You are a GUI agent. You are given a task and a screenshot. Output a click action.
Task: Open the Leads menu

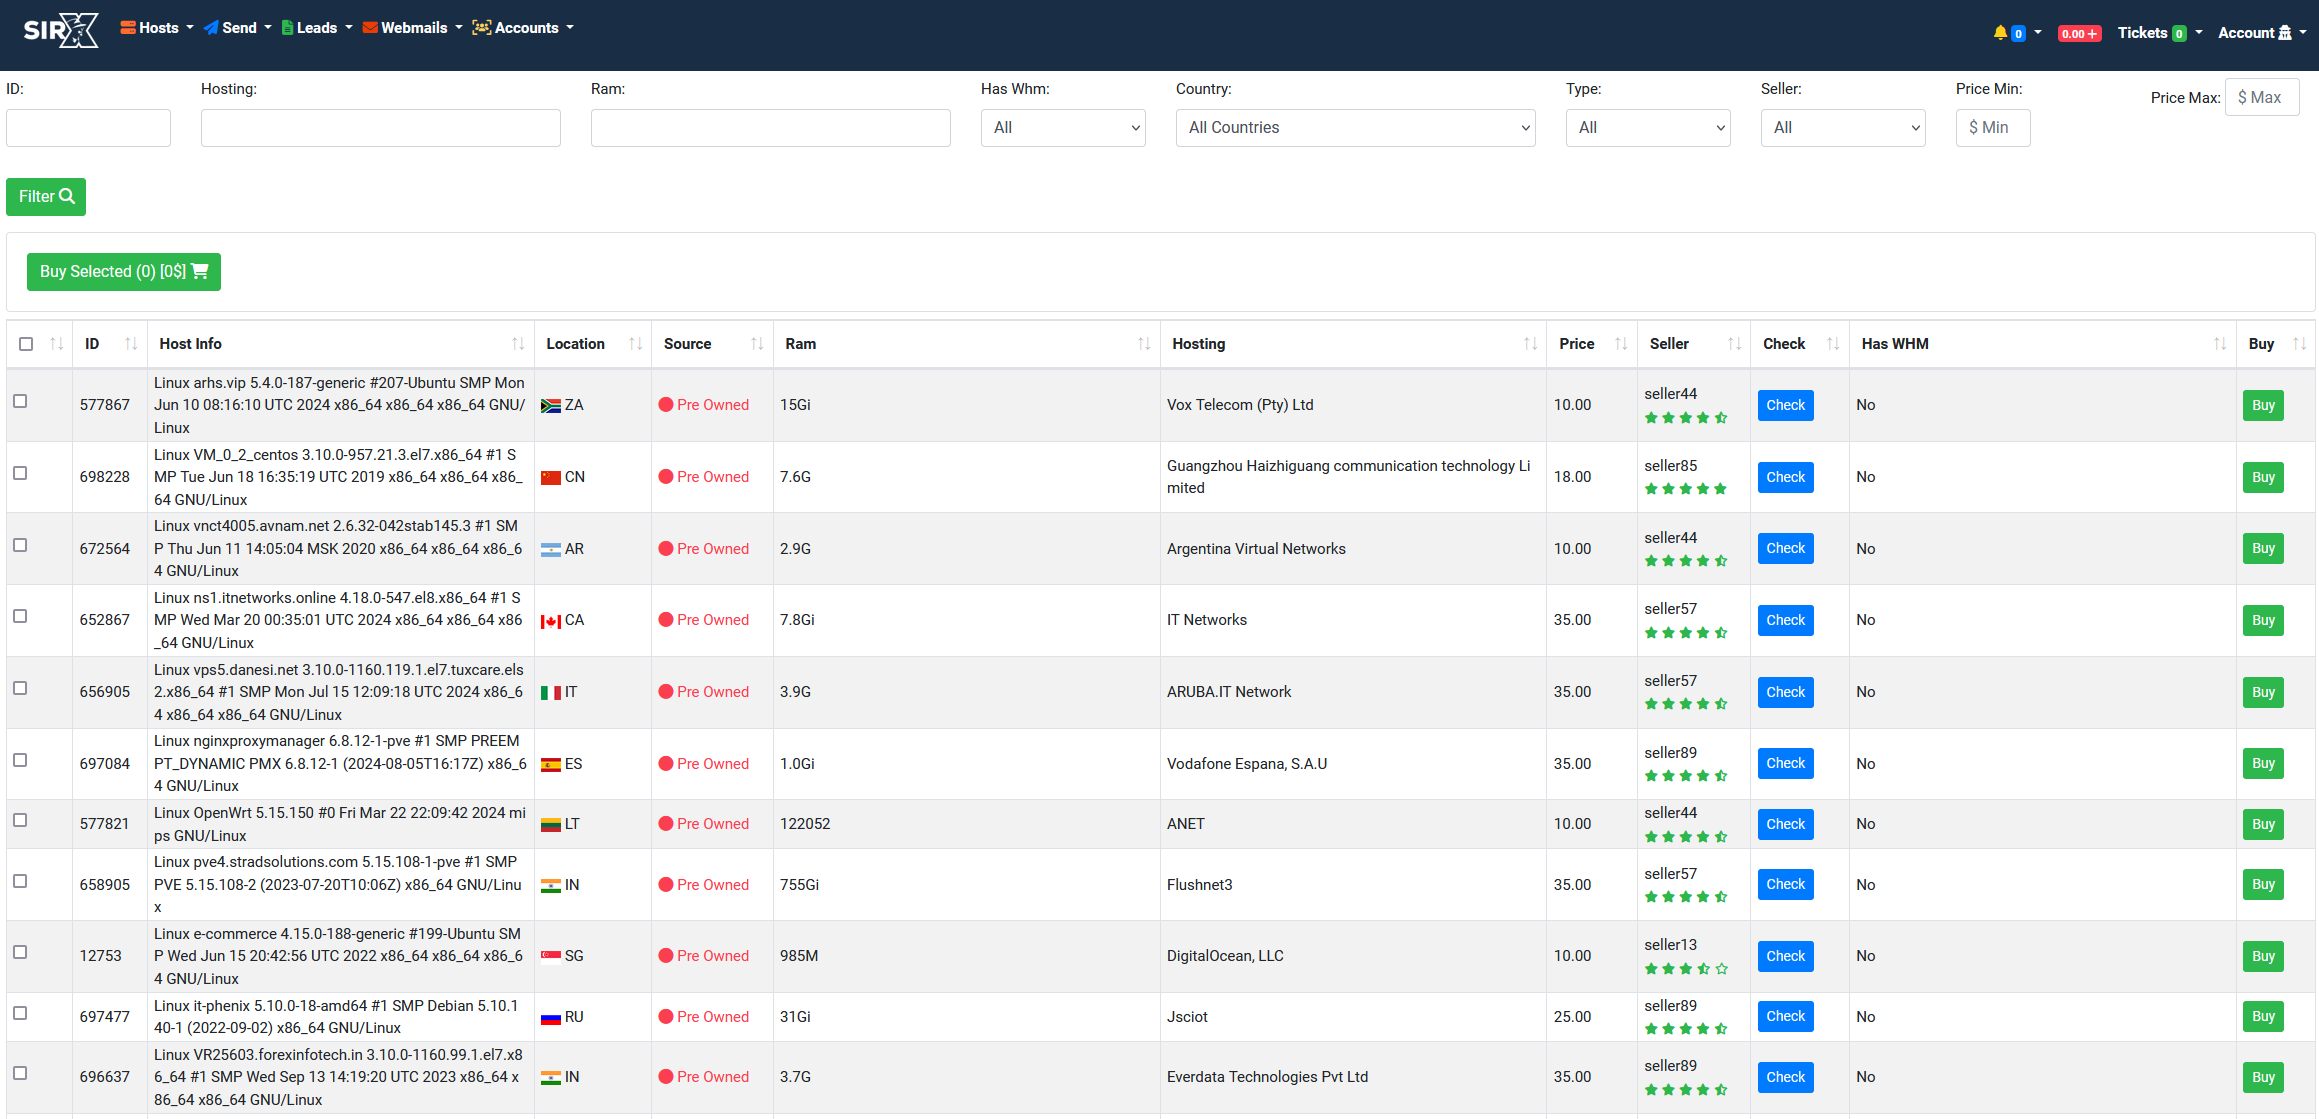click(317, 28)
